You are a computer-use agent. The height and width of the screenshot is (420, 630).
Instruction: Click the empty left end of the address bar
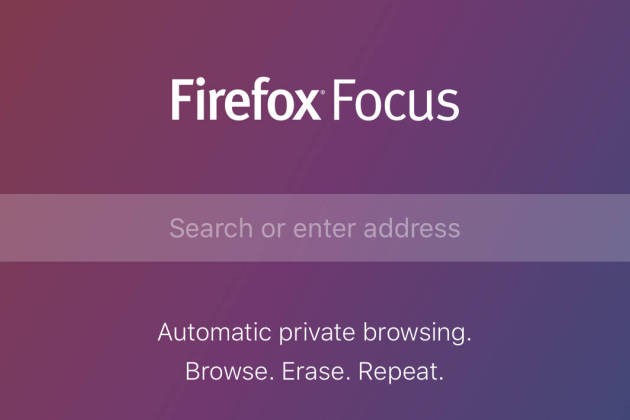pos(80,228)
